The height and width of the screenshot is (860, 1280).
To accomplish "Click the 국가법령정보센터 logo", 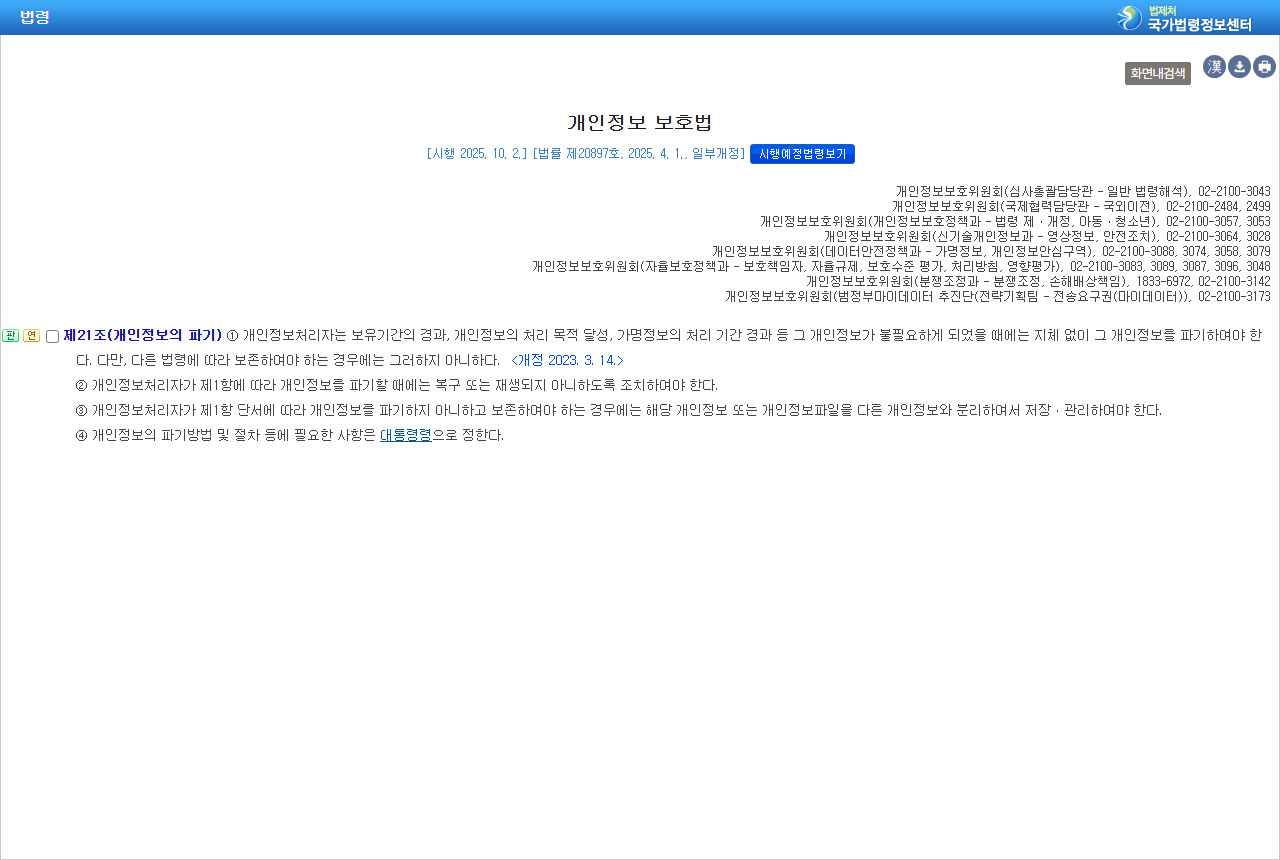I will (x=1184, y=18).
